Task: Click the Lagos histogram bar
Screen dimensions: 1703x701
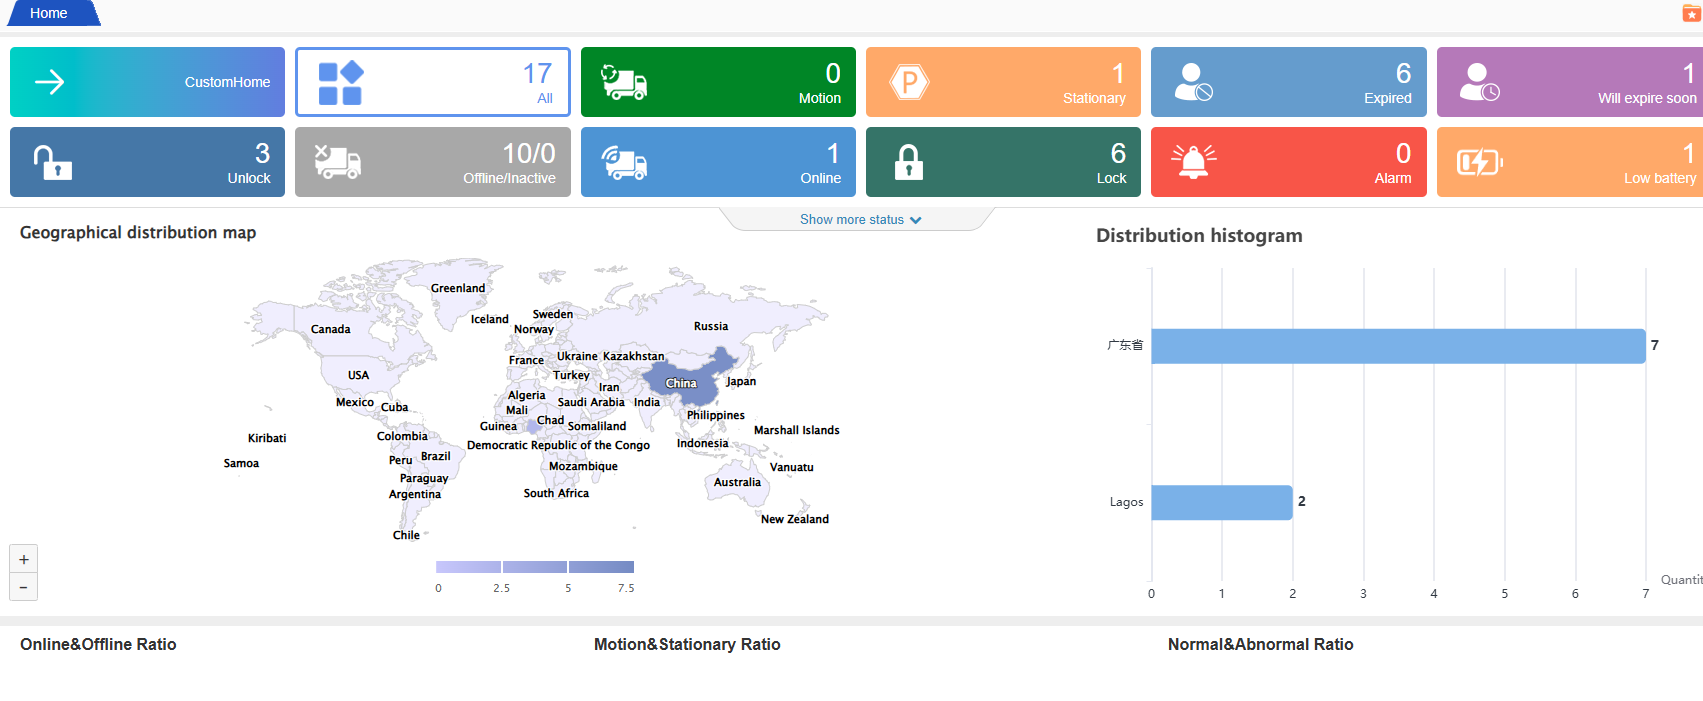Action: coord(1221,502)
